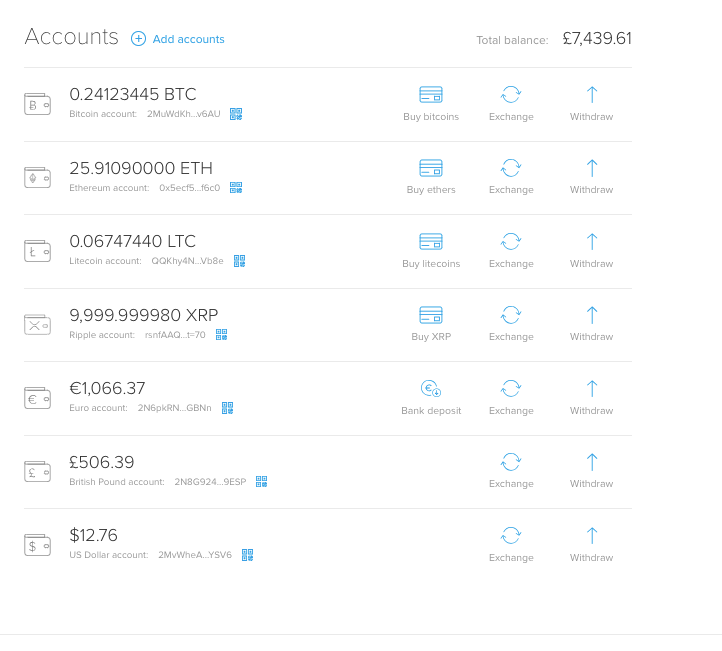
Task: Click the Withdraw label in ETH row
Action: tap(591, 190)
